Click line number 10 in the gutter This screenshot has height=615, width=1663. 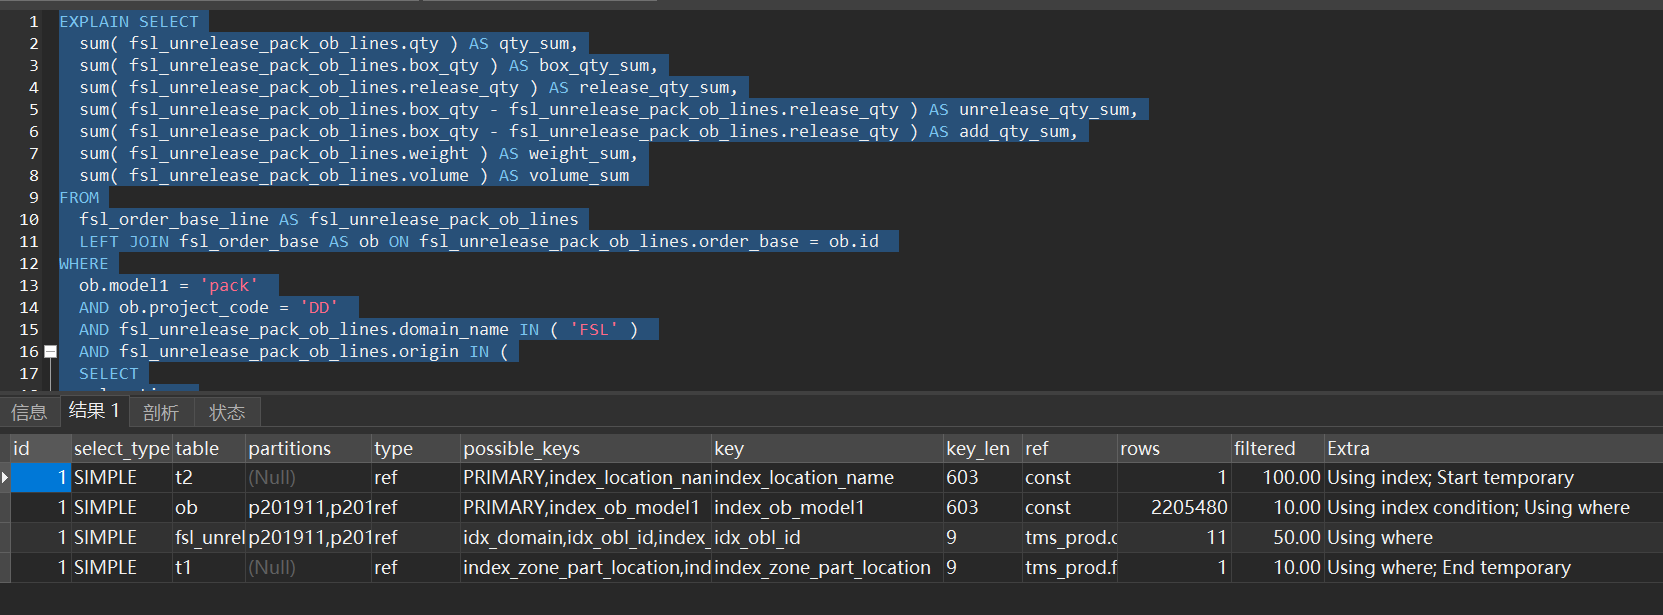pos(29,220)
